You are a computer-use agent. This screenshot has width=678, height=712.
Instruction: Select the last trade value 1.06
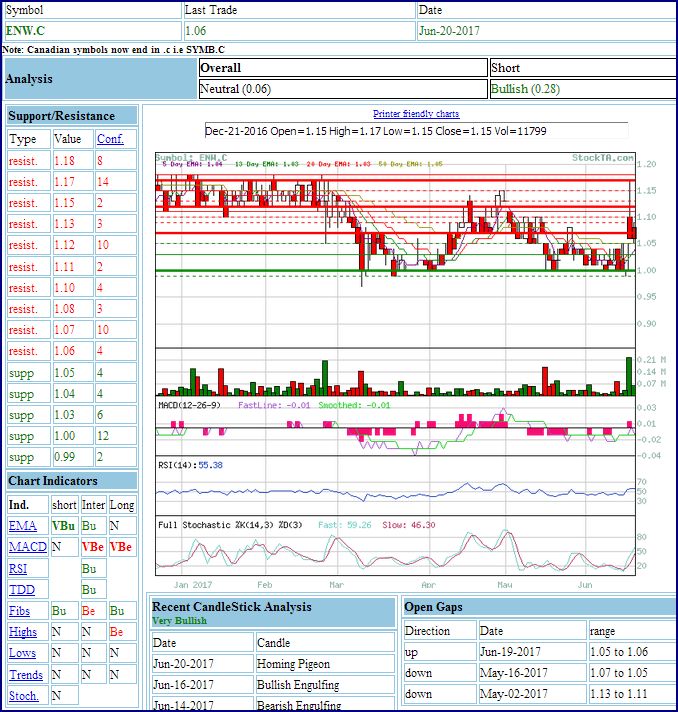click(196, 31)
